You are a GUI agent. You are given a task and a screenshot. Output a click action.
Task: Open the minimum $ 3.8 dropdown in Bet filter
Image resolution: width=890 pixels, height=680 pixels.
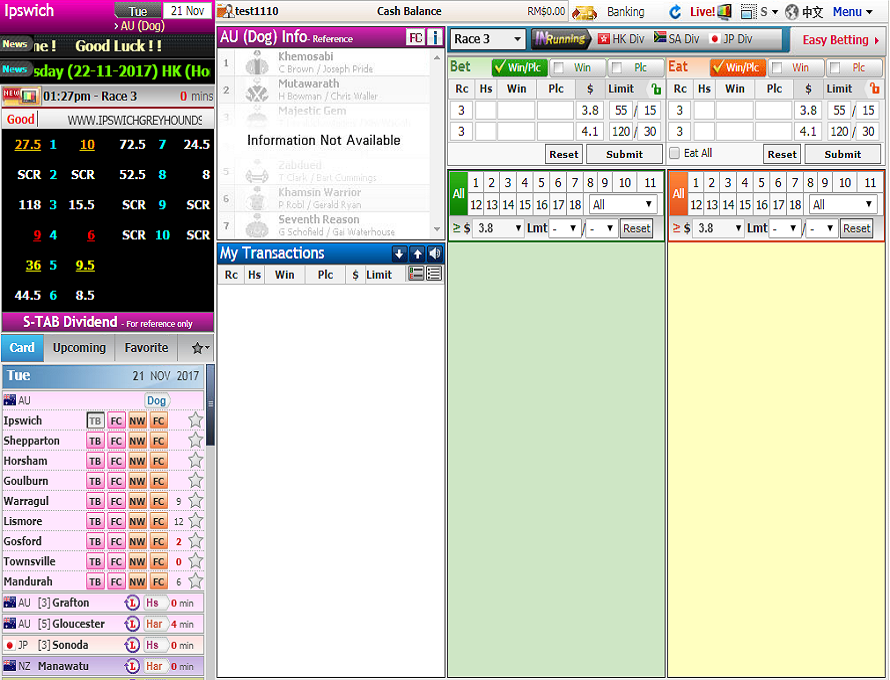click(497, 228)
